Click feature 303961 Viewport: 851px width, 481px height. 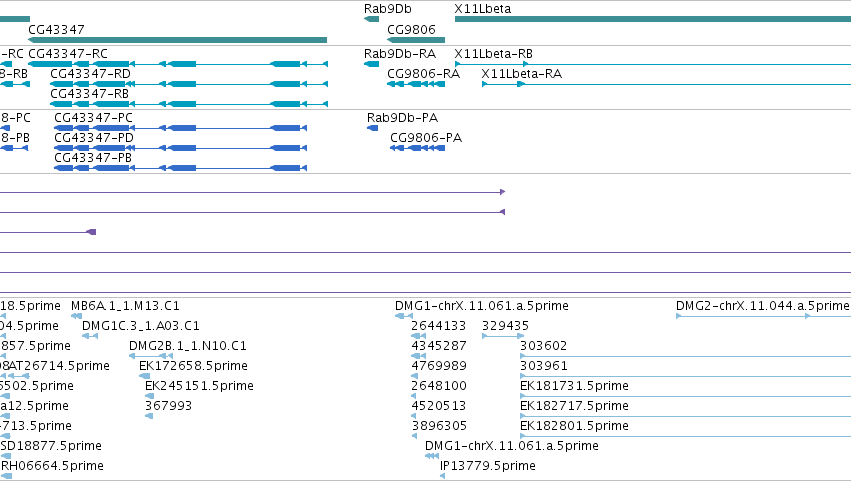[544, 366]
